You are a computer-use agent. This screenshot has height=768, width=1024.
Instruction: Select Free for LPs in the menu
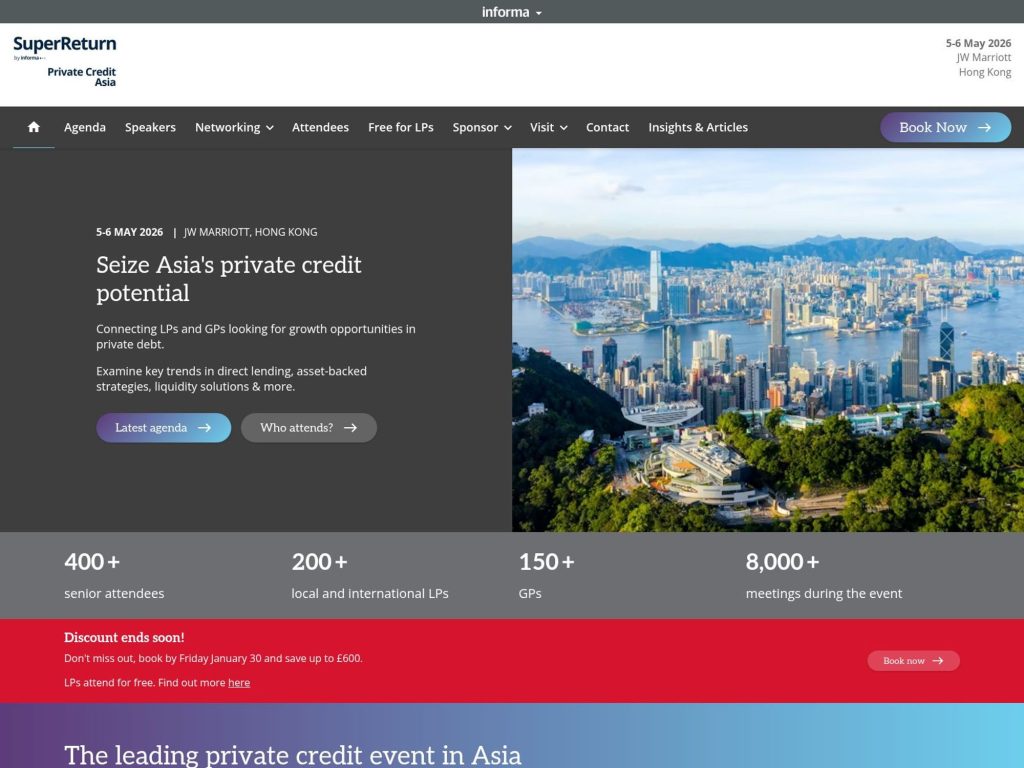pyautogui.click(x=400, y=127)
